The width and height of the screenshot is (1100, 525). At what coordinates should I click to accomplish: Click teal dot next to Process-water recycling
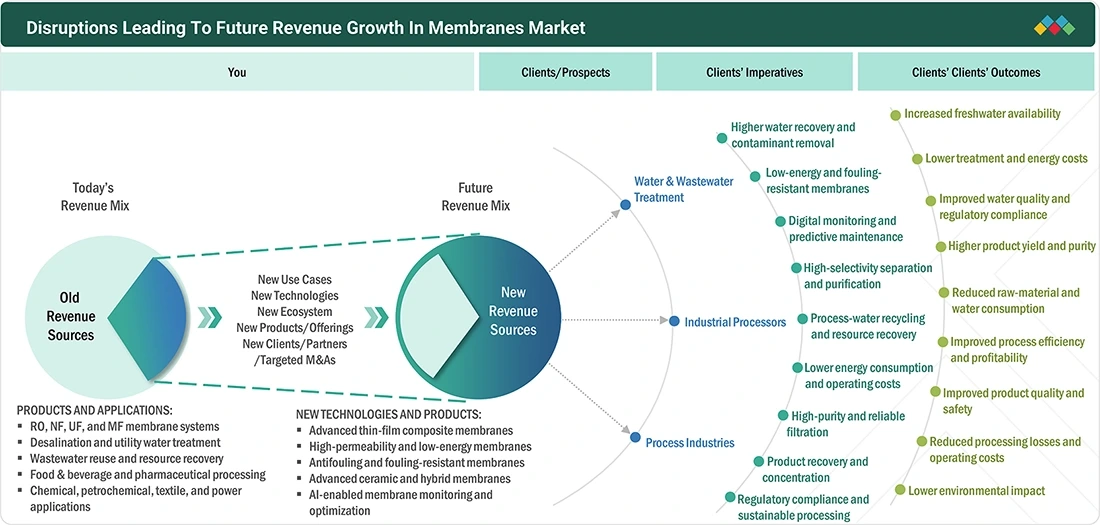803,319
